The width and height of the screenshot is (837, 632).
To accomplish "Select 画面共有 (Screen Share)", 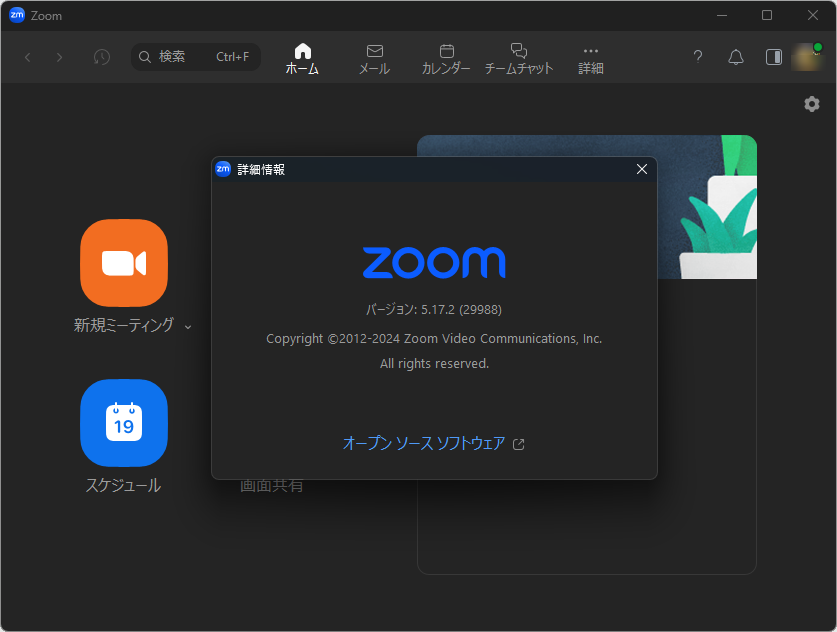I will (x=273, y=485).
